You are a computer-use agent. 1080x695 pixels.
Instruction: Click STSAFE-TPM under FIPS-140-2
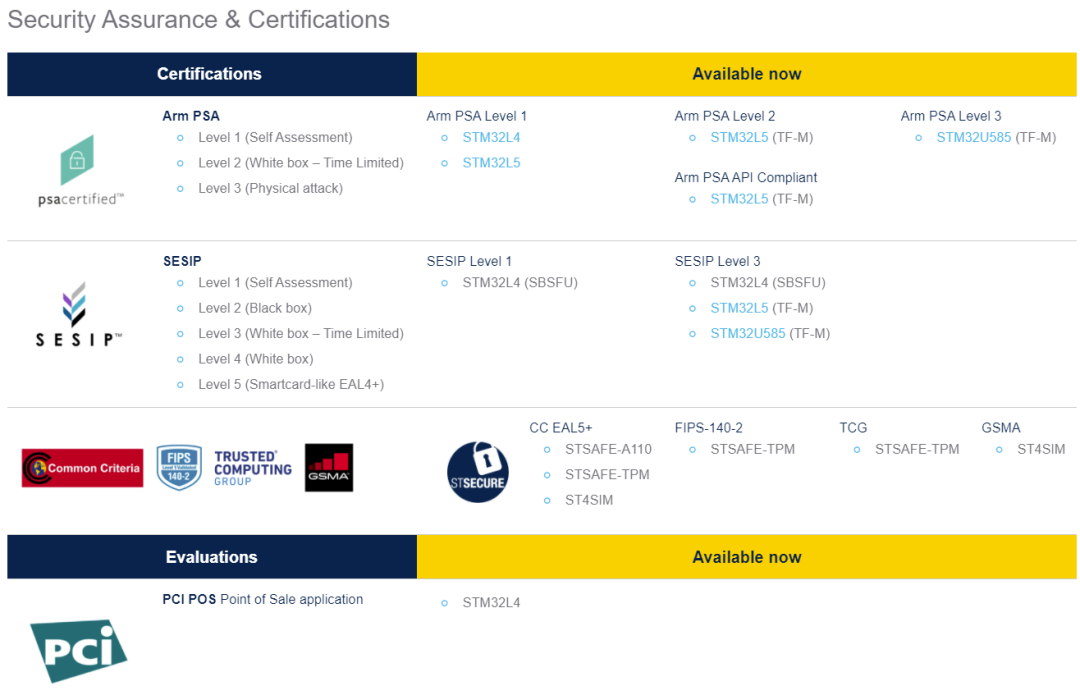(x=752, y=449)
